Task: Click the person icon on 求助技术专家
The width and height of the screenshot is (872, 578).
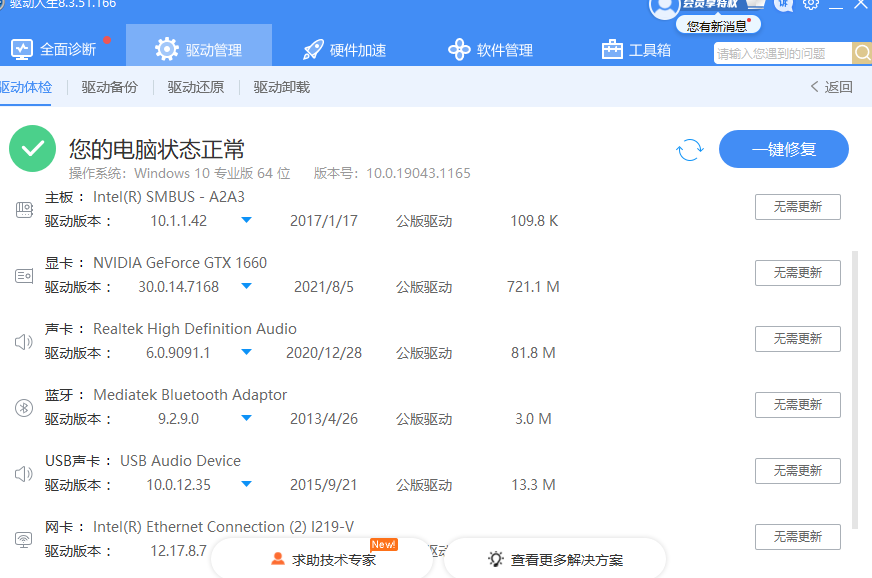Action: coord(278,559)
